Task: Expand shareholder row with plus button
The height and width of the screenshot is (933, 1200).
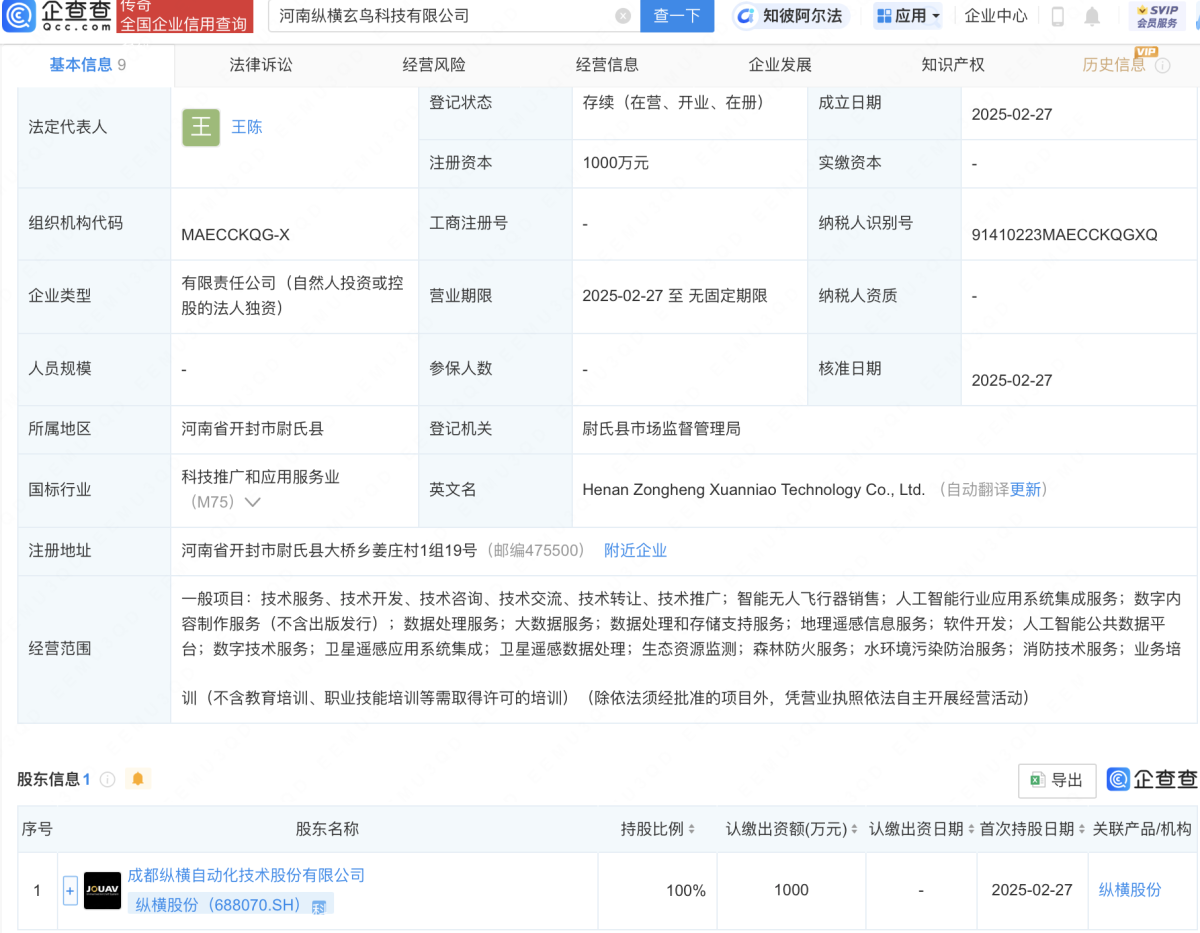Action: click(70, 890)
